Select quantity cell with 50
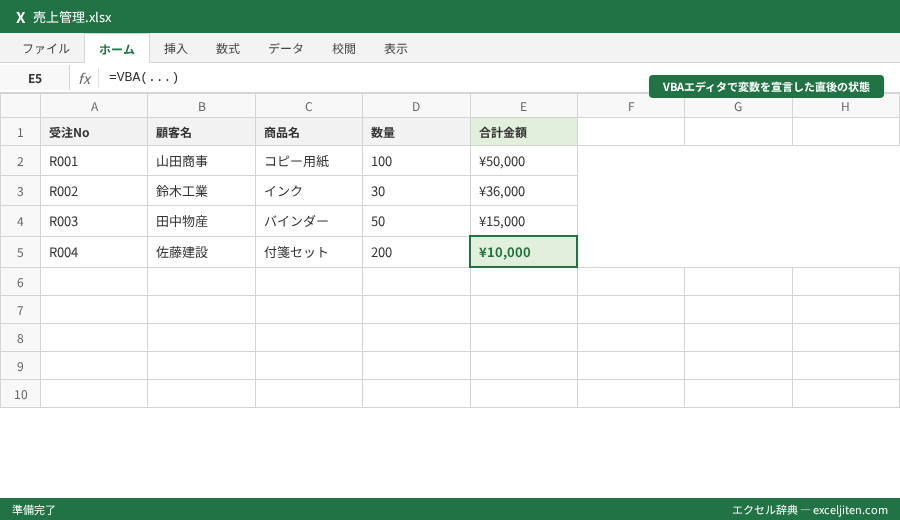900x520 pixels. [x=416, y=221]
